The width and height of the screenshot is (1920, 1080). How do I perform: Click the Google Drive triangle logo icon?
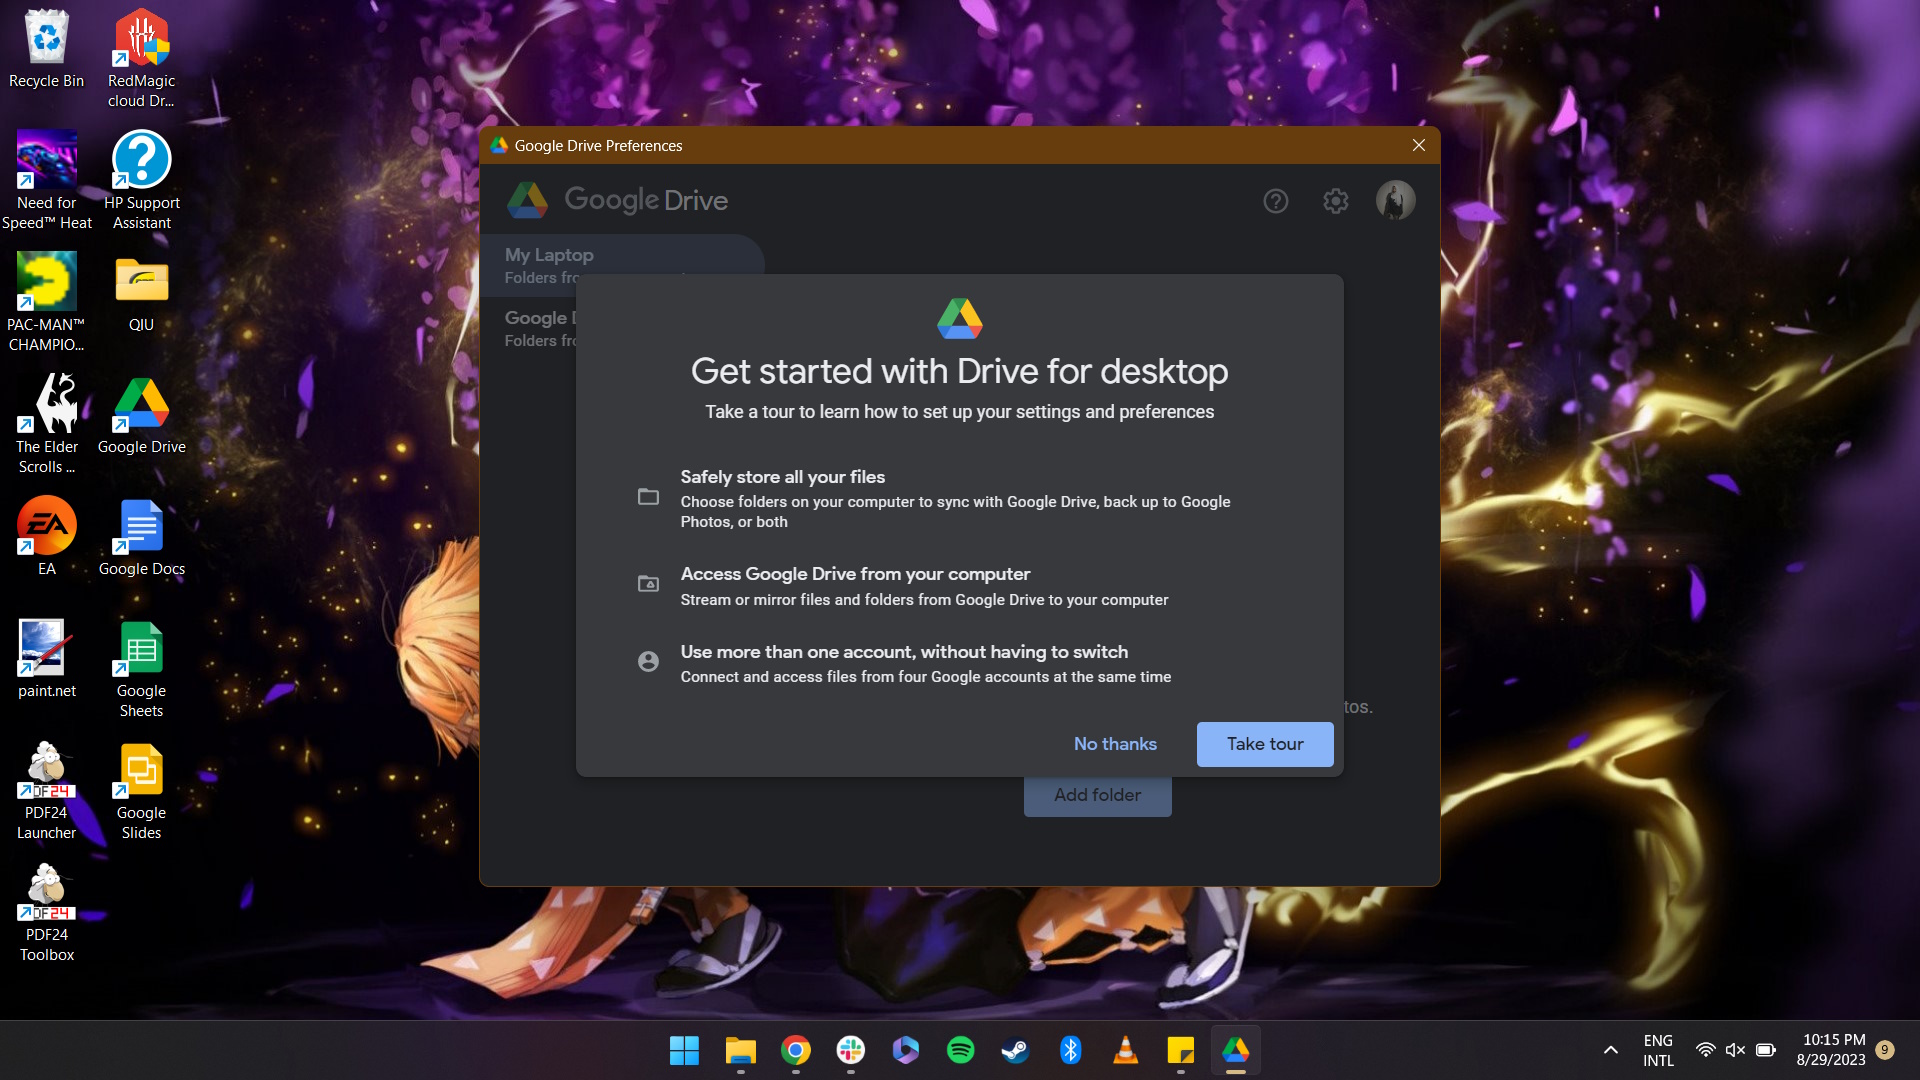coord(960,316)
